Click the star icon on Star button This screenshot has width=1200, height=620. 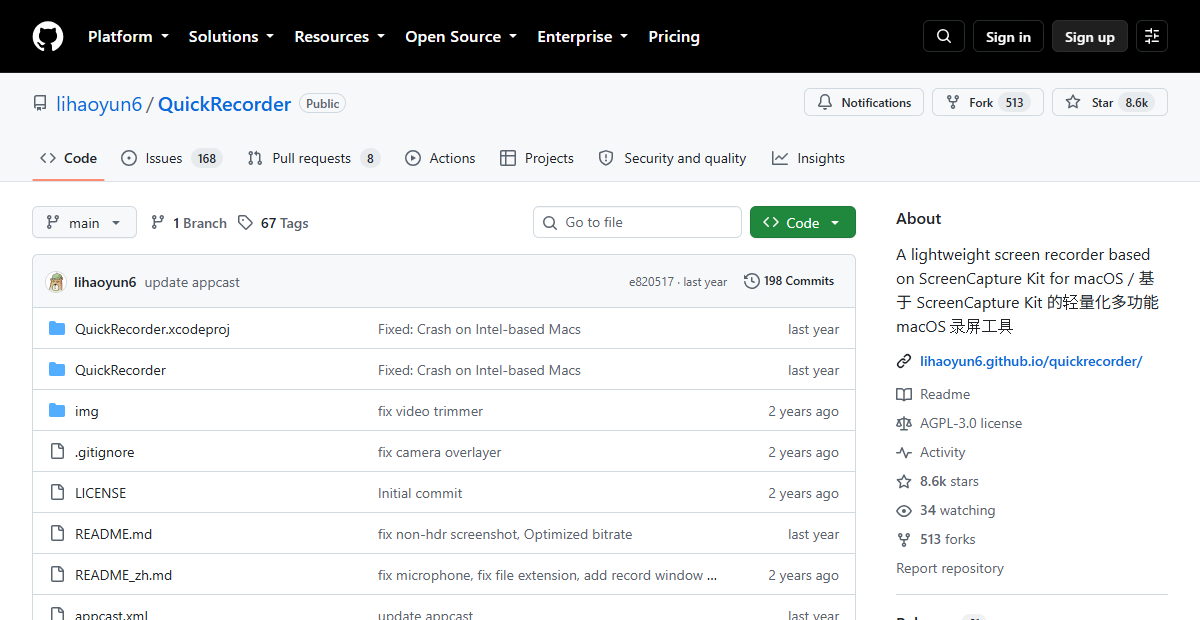tap(1073, 102)
